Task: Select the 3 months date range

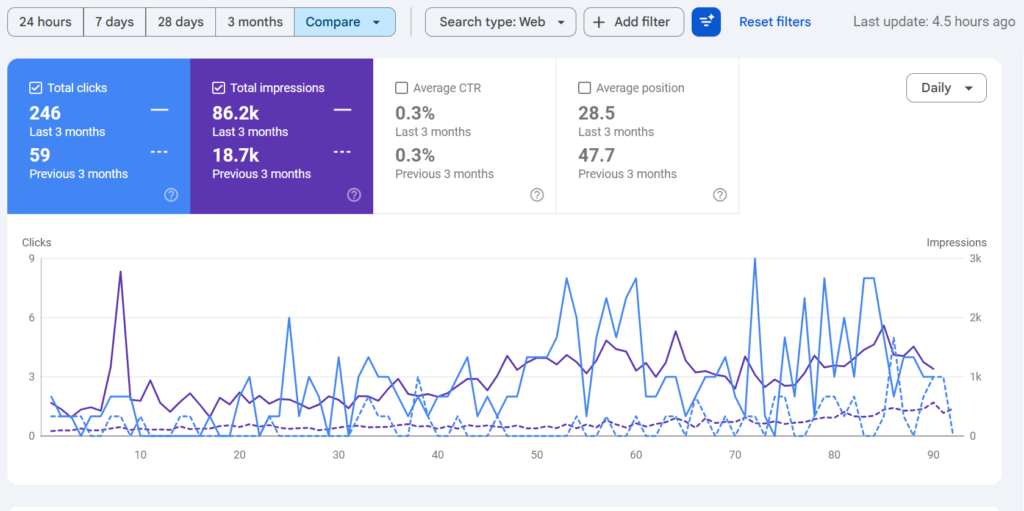Action: (255, 22)
